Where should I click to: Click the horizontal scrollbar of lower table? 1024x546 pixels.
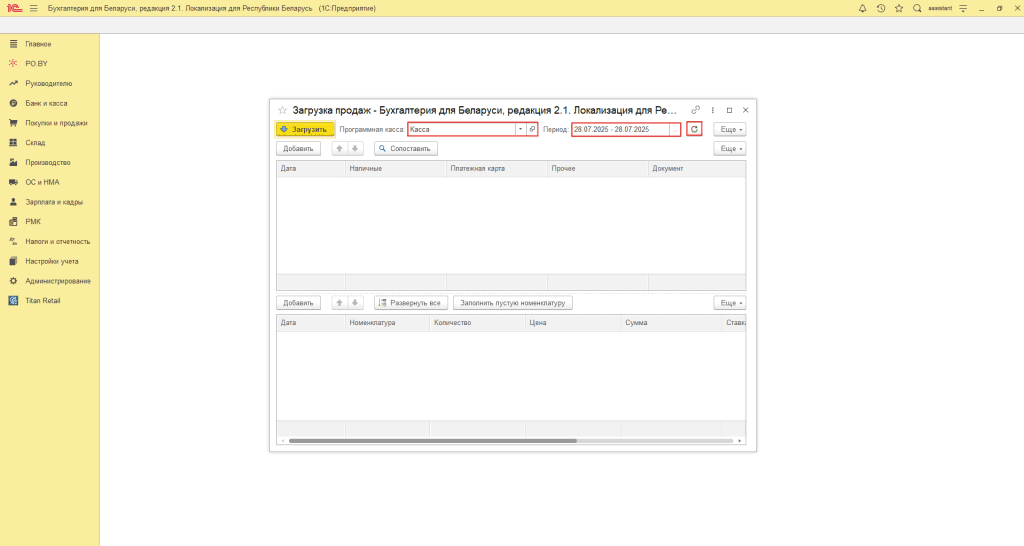[432, 441]
